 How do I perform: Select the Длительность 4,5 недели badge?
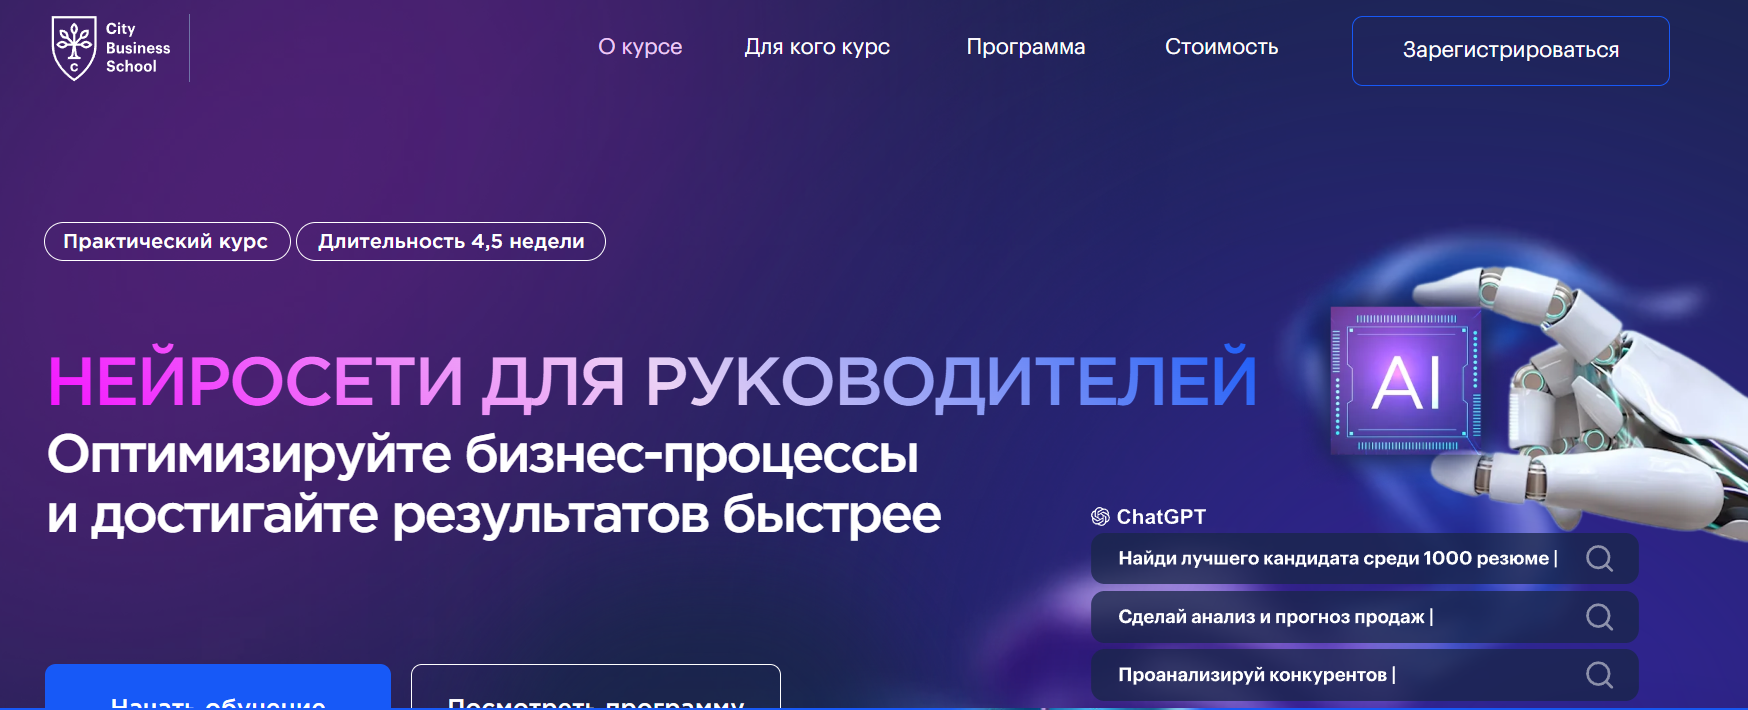click(x=451, y=241)
